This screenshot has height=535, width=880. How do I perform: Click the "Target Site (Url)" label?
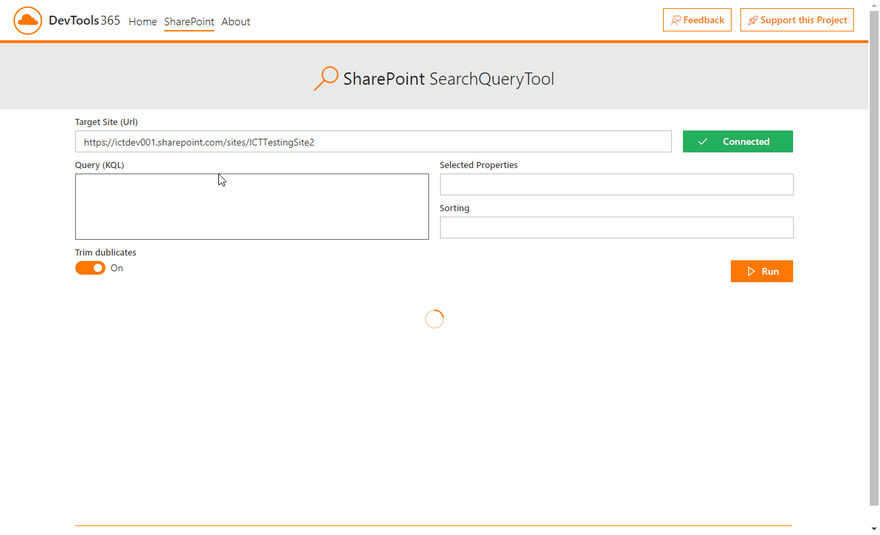(x=106, y=122)
